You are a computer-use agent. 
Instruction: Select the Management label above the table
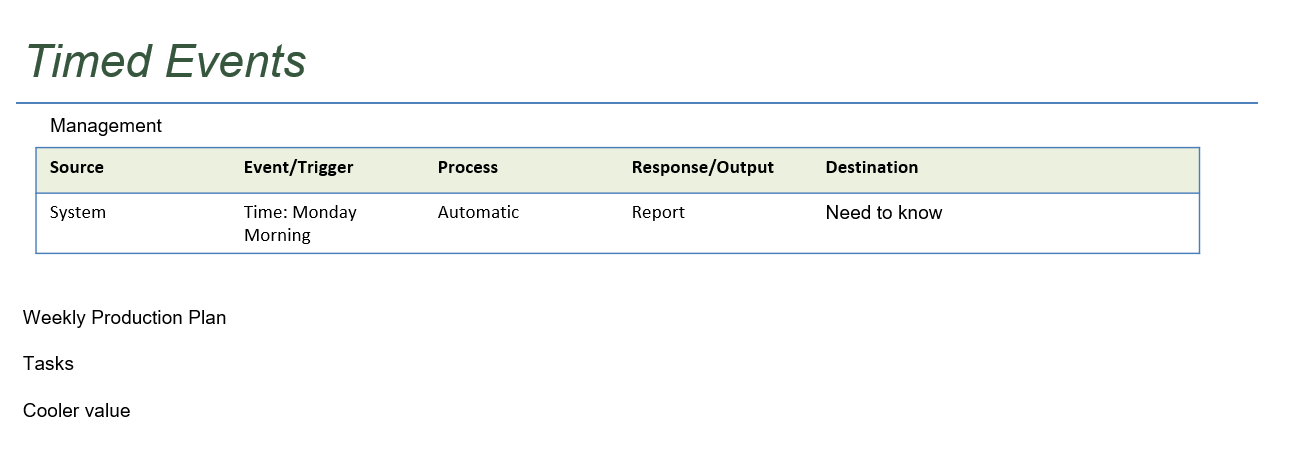point(106,126)
